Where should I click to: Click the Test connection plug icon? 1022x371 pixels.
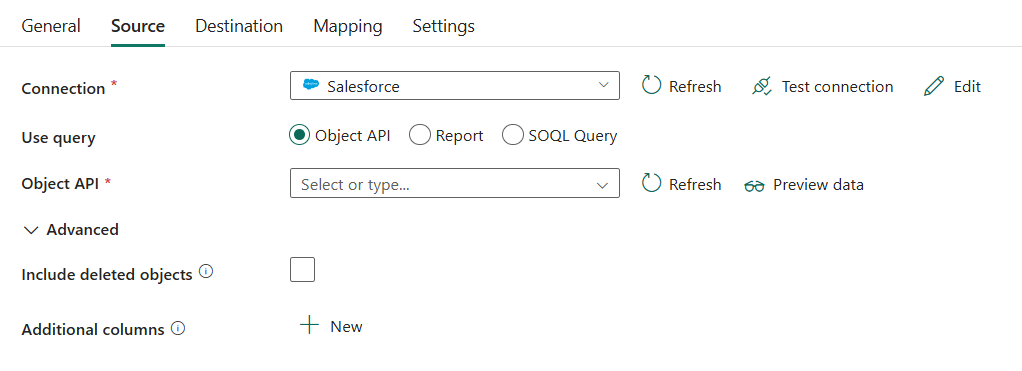point(761,86)
